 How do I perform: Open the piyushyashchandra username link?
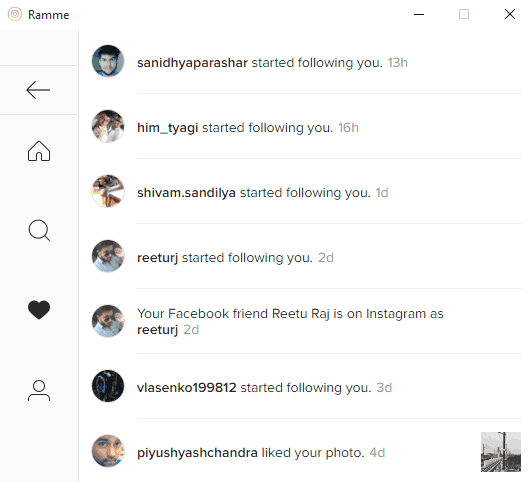click(x=197, y=453)
